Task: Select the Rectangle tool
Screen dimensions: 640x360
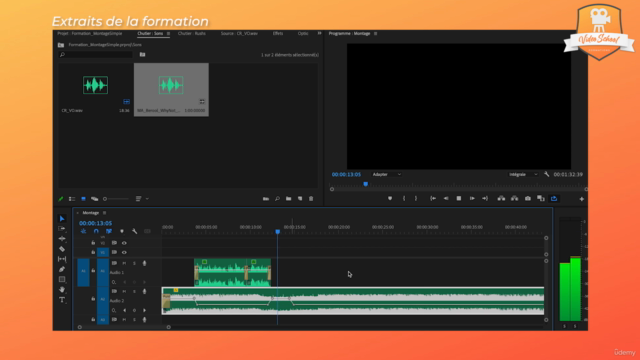Action: (x=62, y=280)
